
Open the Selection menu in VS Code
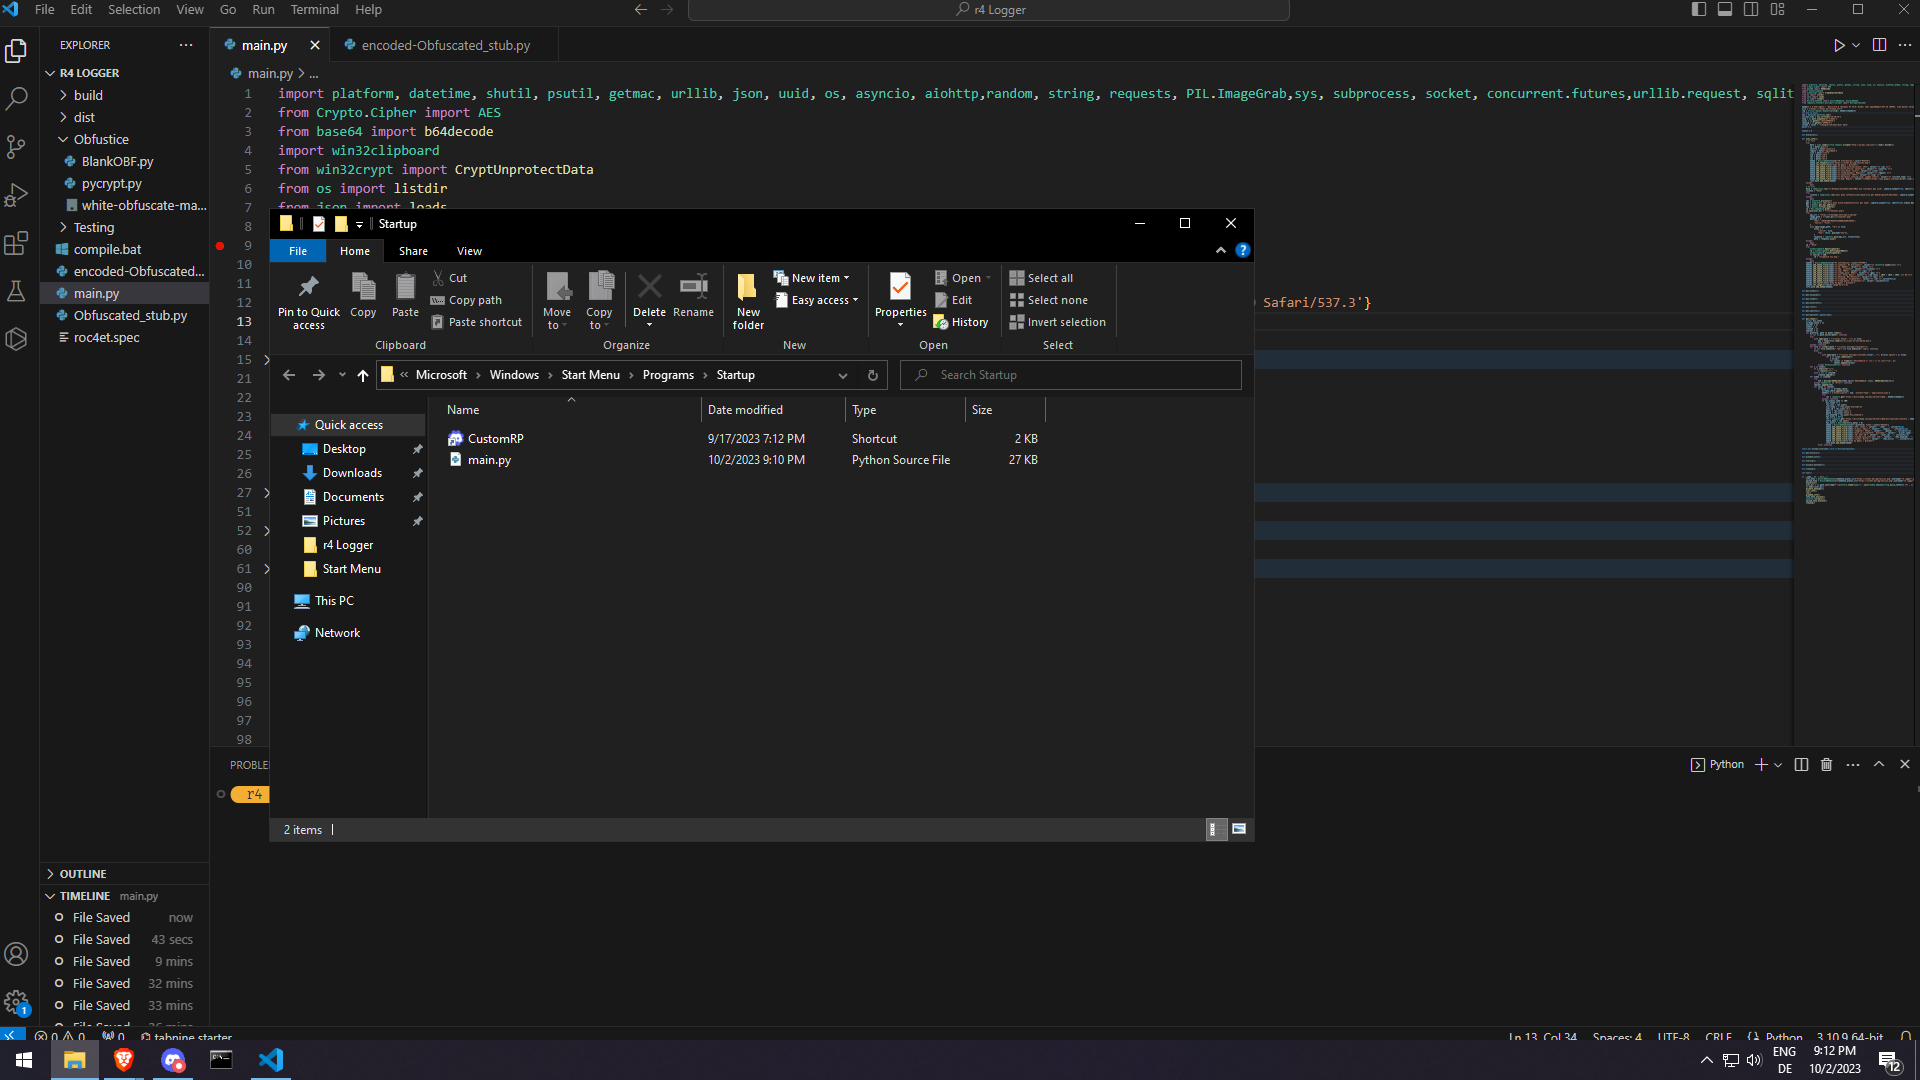(x=134, y=10)
